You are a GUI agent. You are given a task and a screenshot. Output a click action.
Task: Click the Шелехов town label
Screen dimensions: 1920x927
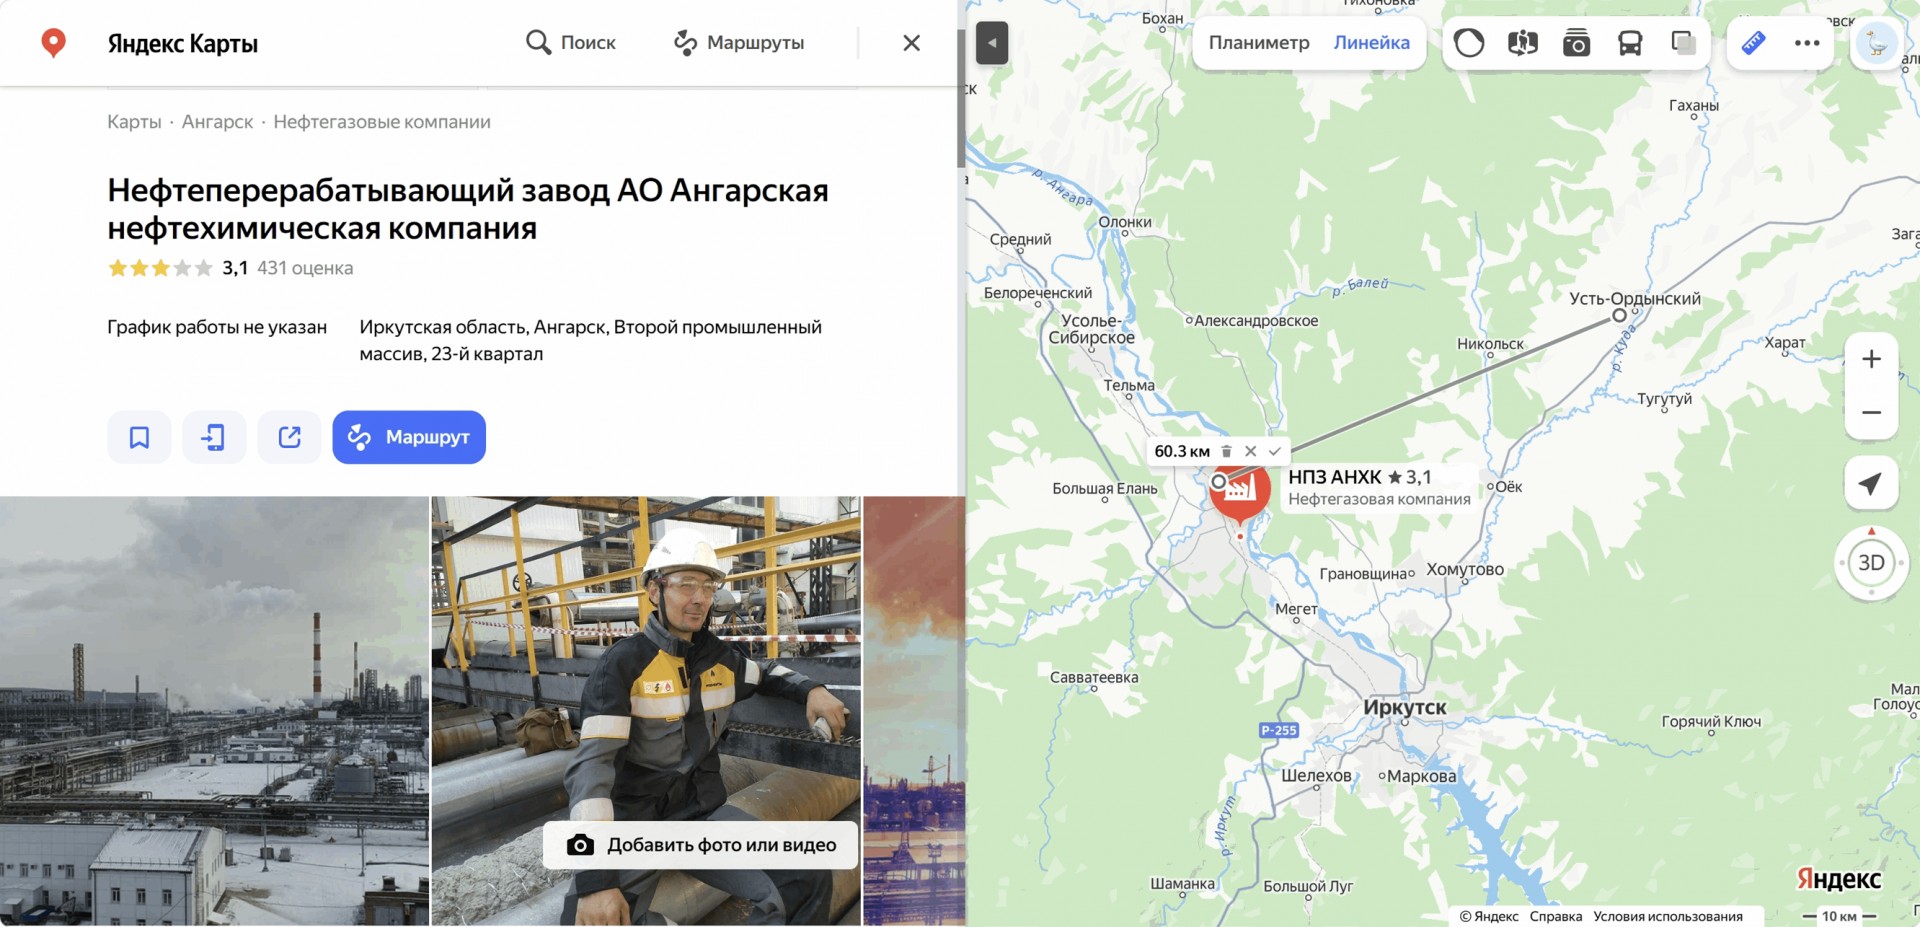tap(1316, 775)
